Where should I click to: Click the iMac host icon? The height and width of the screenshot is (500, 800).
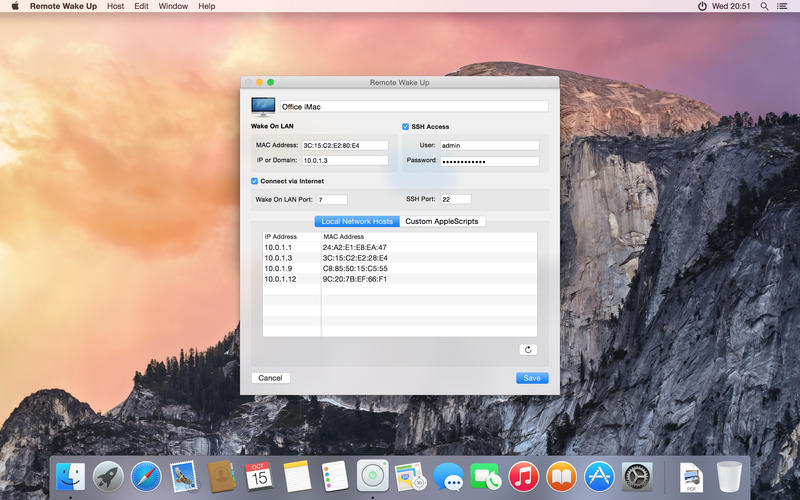pyautogui.click(x=263, y=107)
